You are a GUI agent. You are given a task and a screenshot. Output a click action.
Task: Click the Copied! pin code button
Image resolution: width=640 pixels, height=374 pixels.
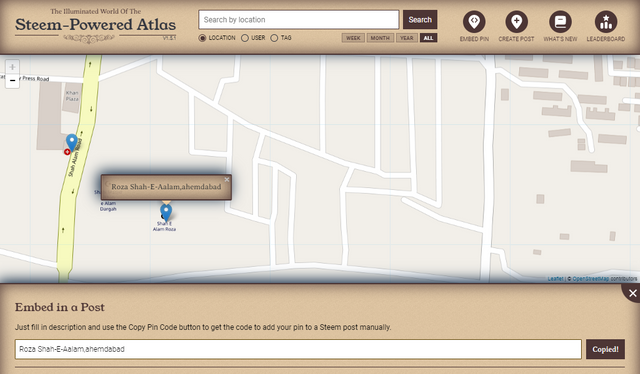pos(605,349)
